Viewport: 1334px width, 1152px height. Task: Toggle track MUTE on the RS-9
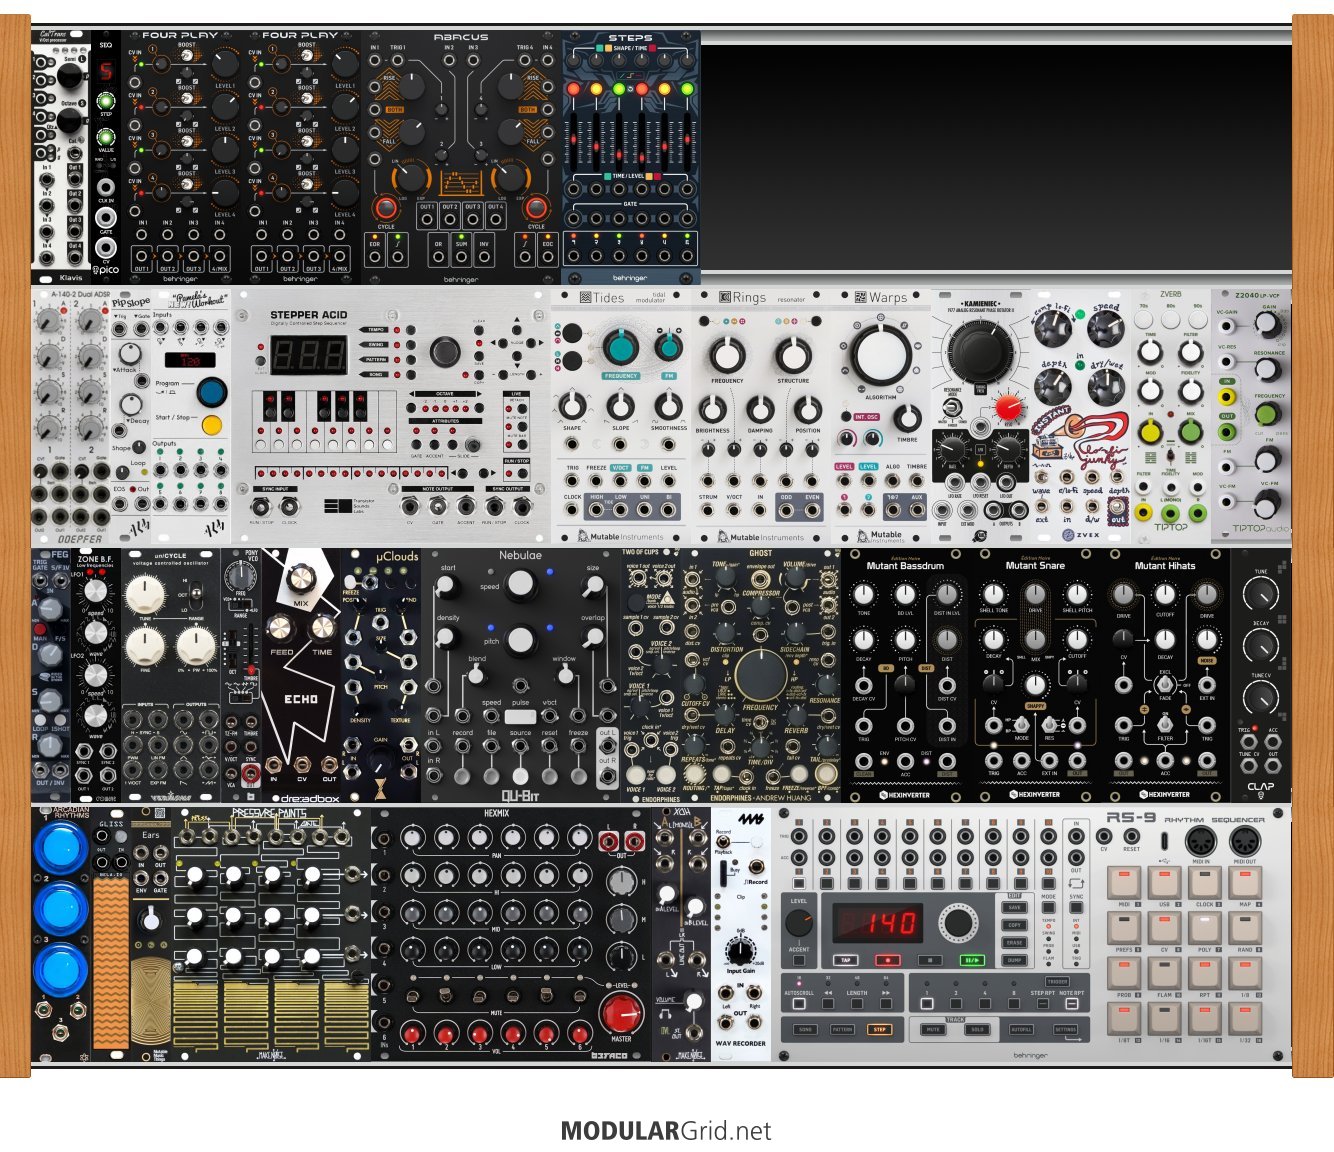point(933,1029)
